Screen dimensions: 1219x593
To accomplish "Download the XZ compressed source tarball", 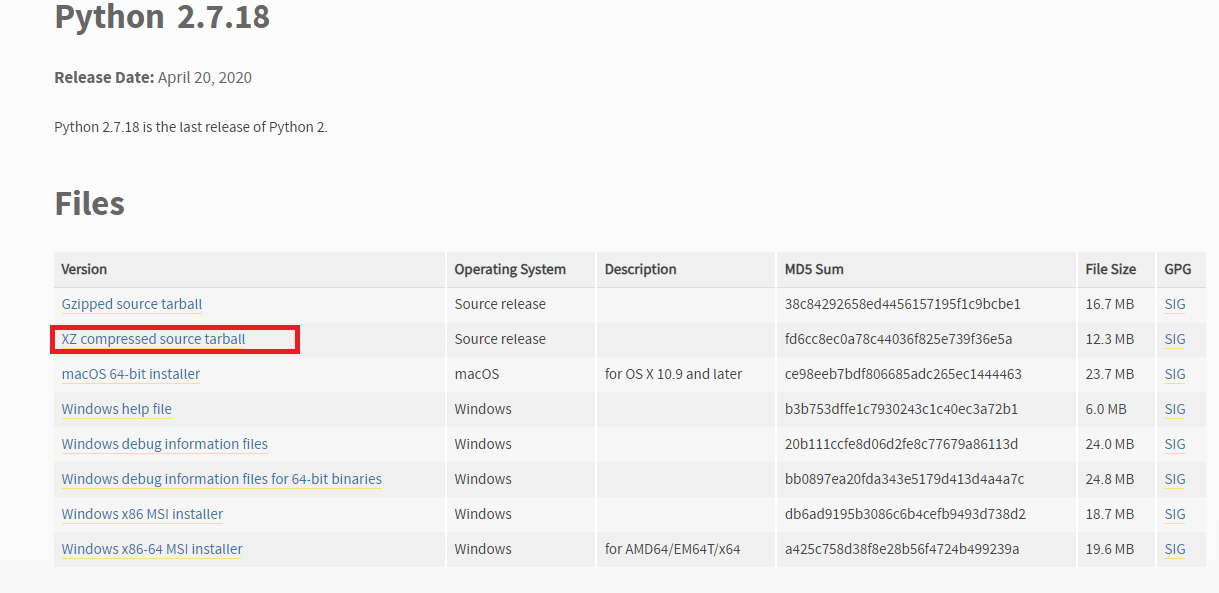I will pos(154,339).
